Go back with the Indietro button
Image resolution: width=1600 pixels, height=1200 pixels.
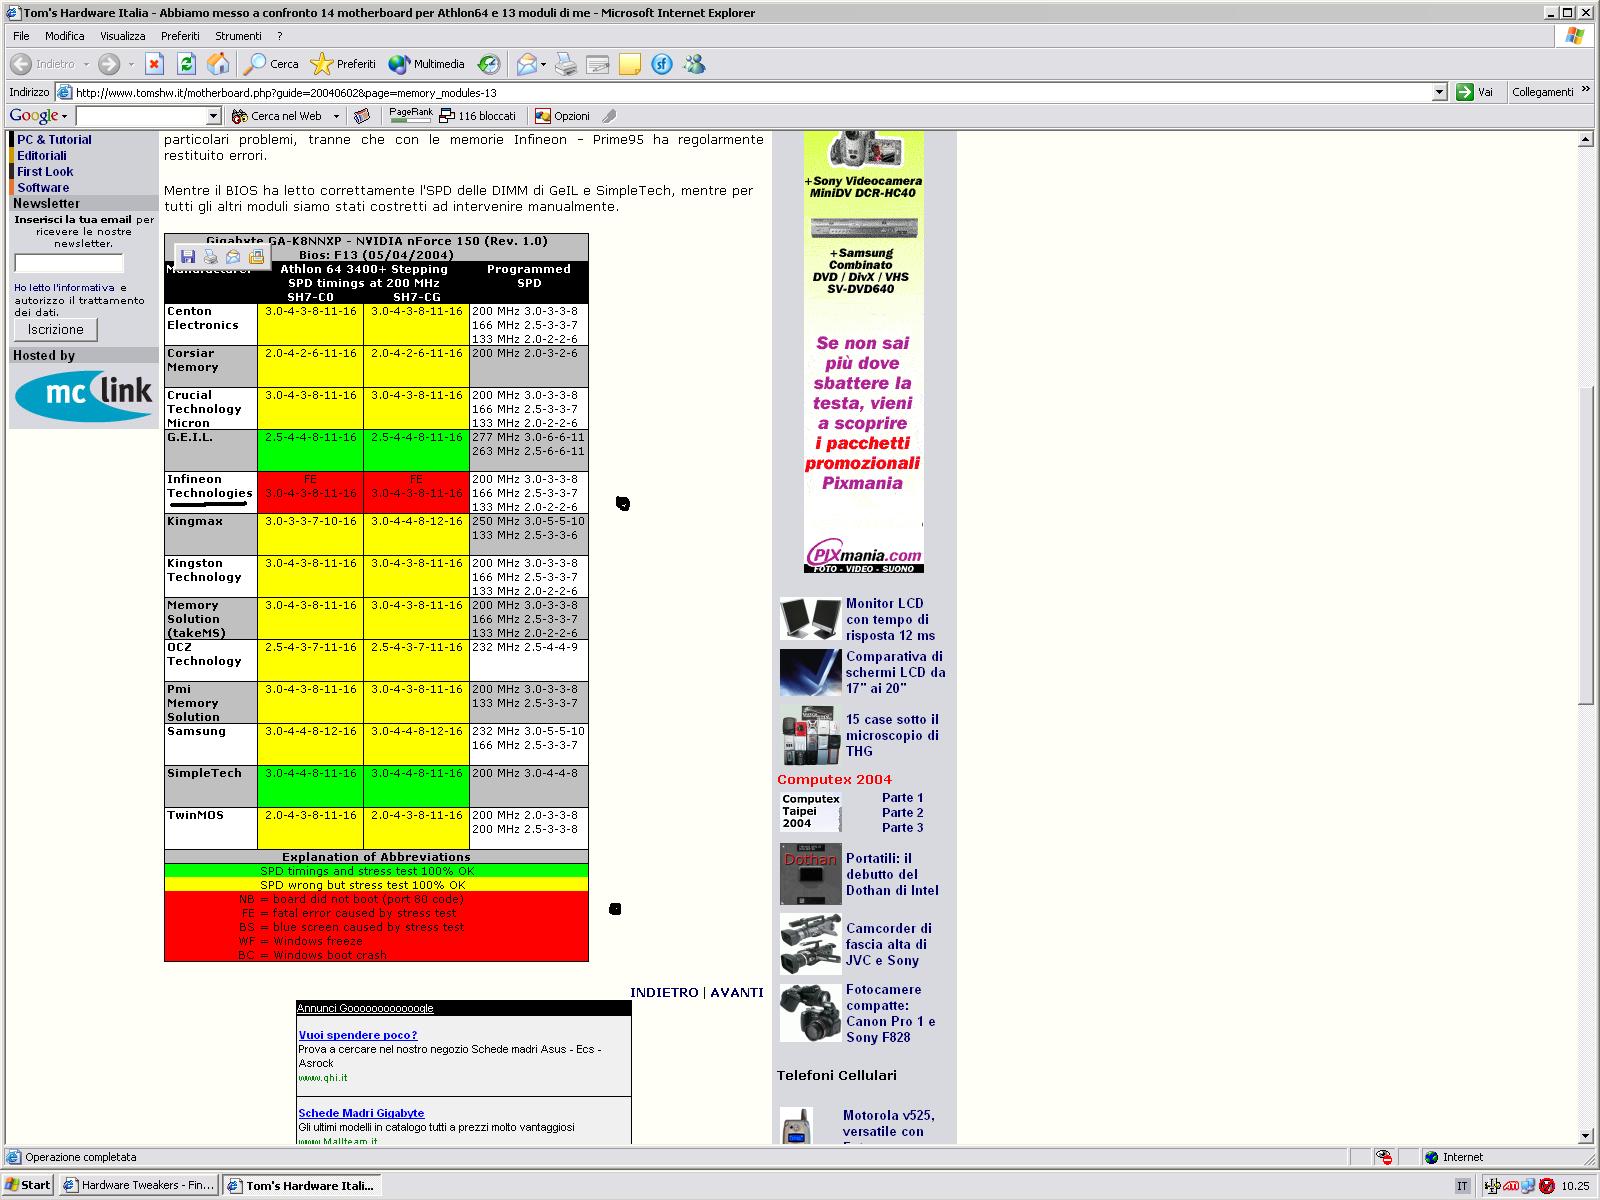(x=43, y=64)
